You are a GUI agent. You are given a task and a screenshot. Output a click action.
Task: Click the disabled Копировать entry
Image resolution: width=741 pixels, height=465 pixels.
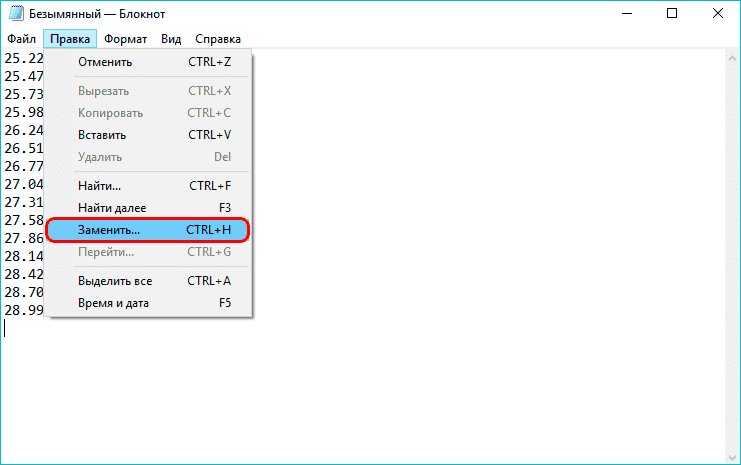pos(110,113)
